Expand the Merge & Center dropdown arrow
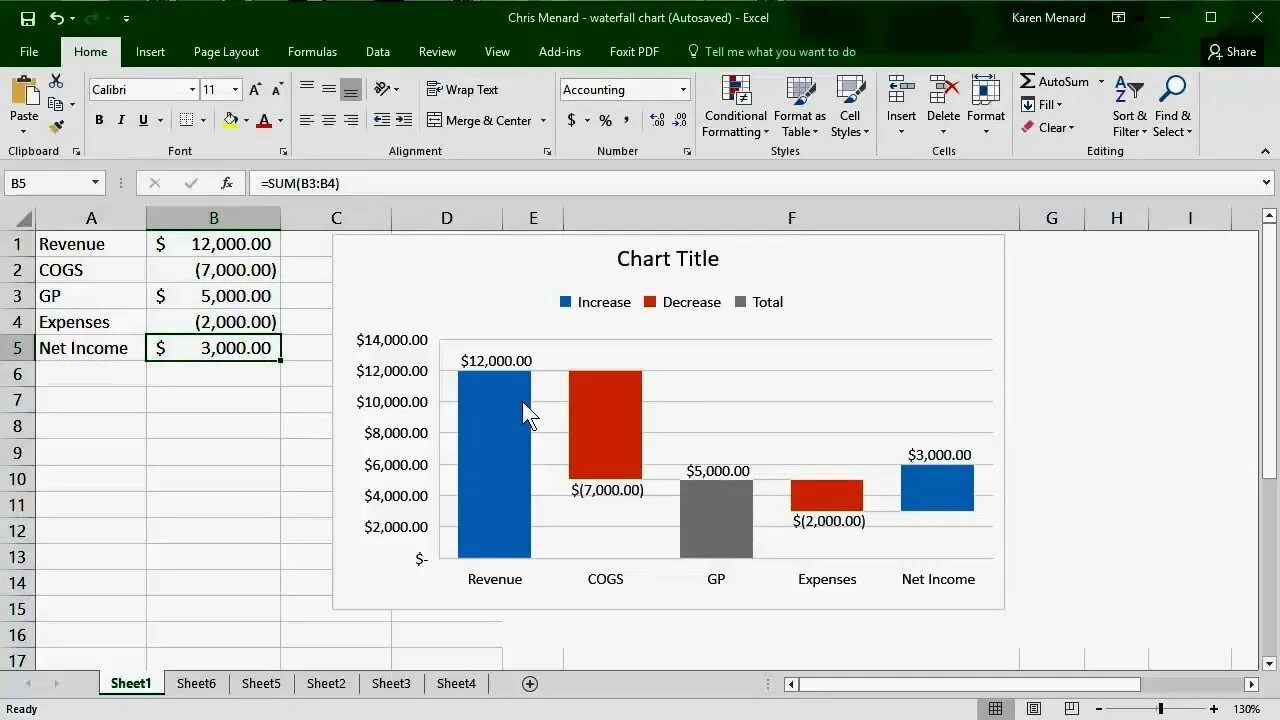 [x=543, y=120]
